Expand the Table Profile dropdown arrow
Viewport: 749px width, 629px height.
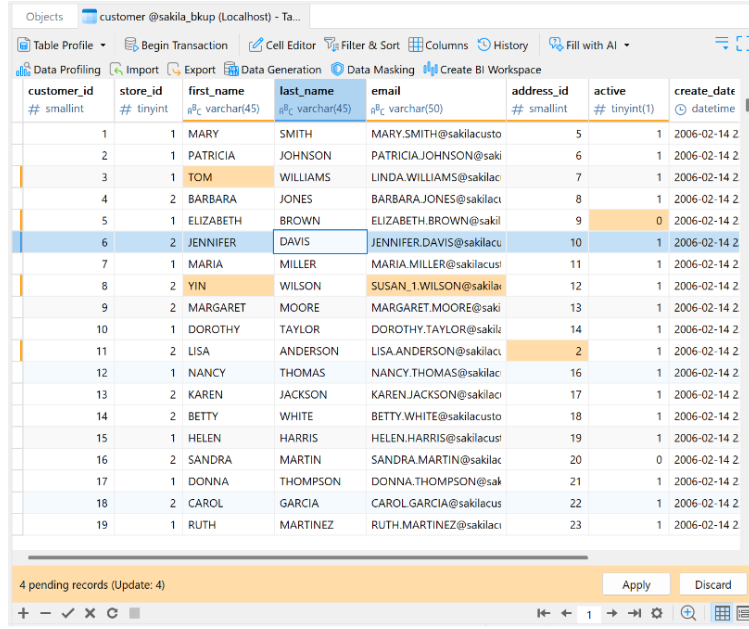[103, 45]
